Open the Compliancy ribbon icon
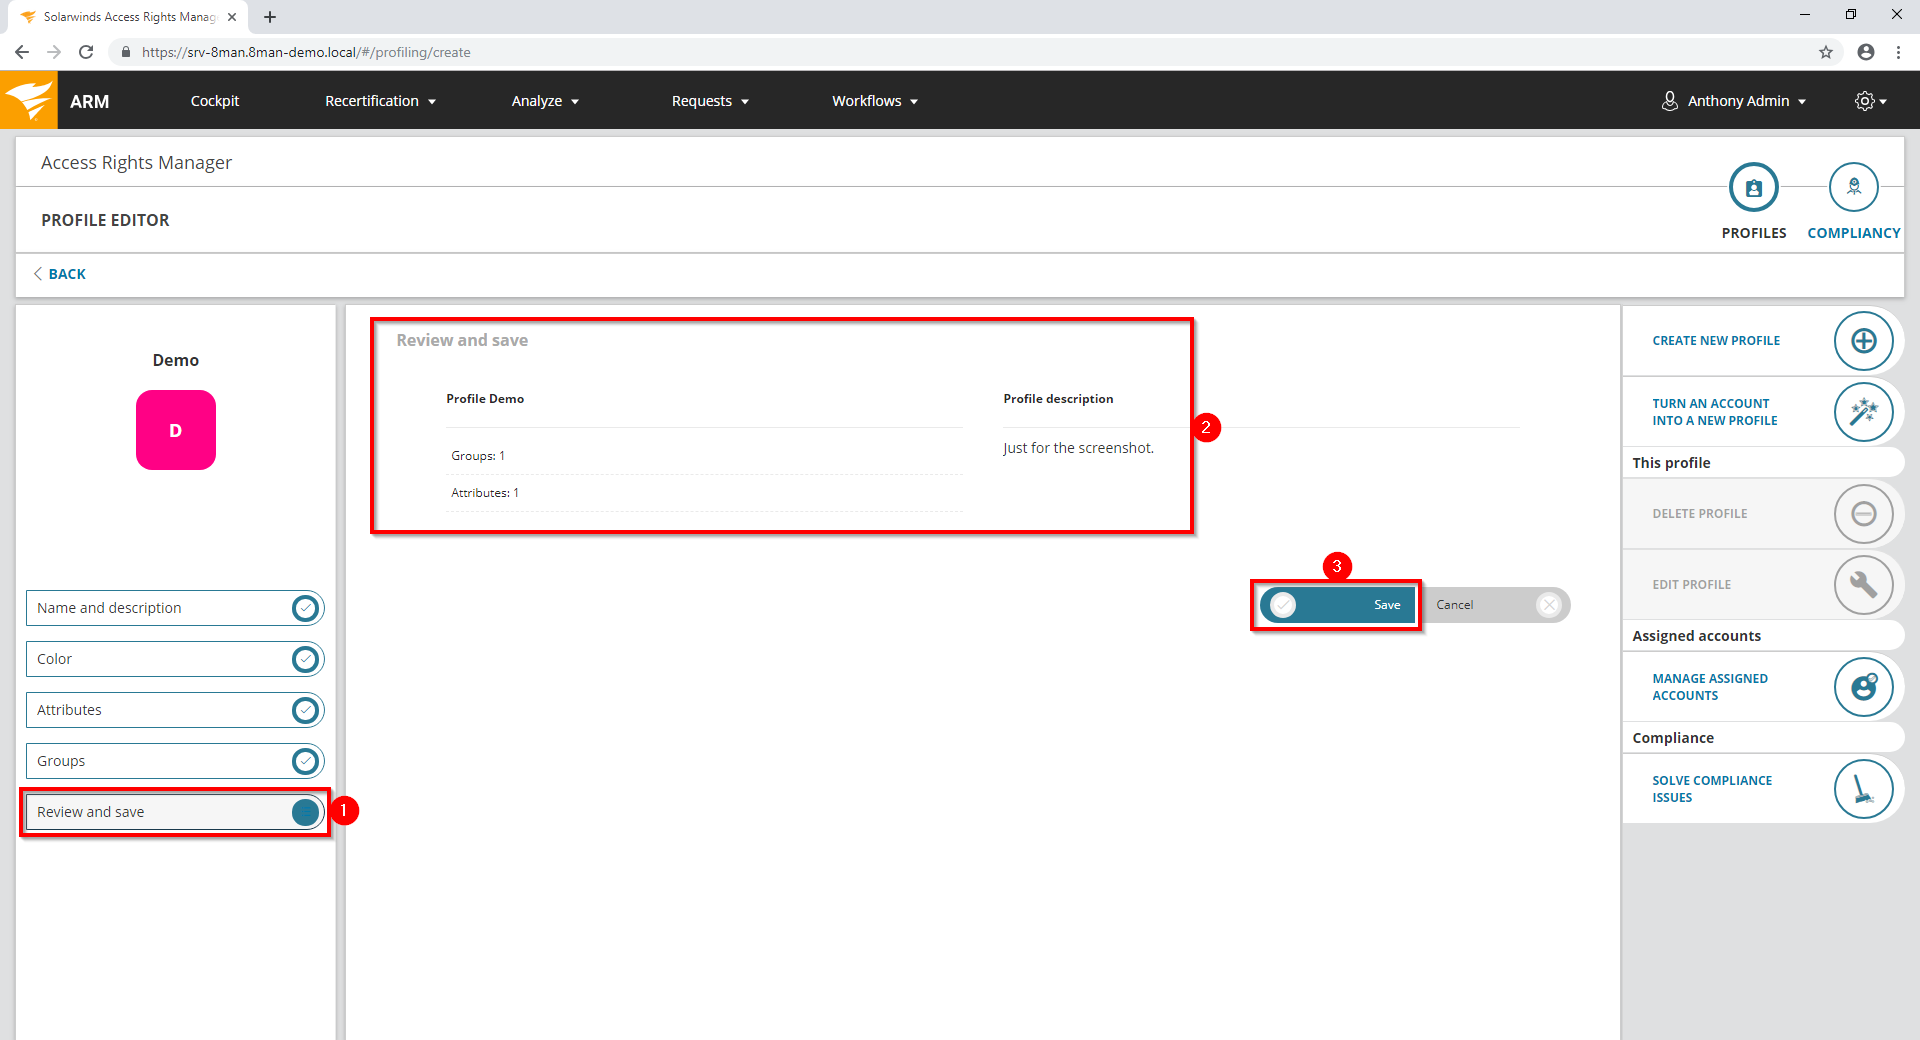The width and height of the screenshot is (1920, 1040). click(x=1853, y=188)
